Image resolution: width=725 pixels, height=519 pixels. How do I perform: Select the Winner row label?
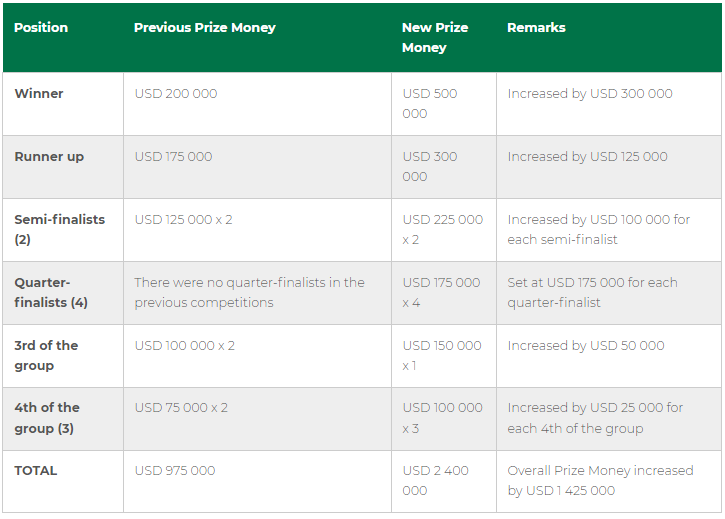[39, 93]
